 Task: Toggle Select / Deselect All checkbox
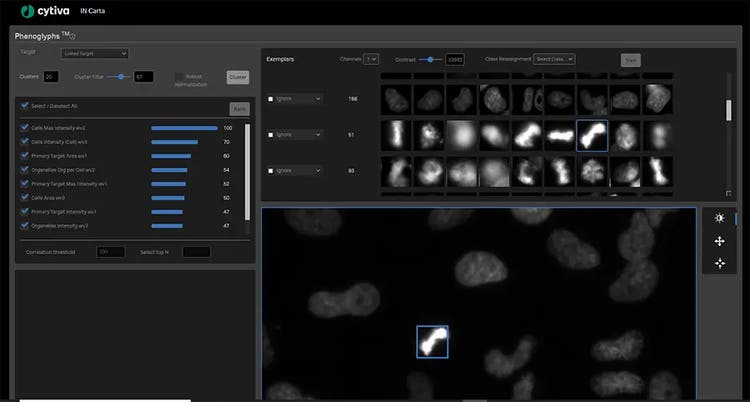[x=25, y=106]
